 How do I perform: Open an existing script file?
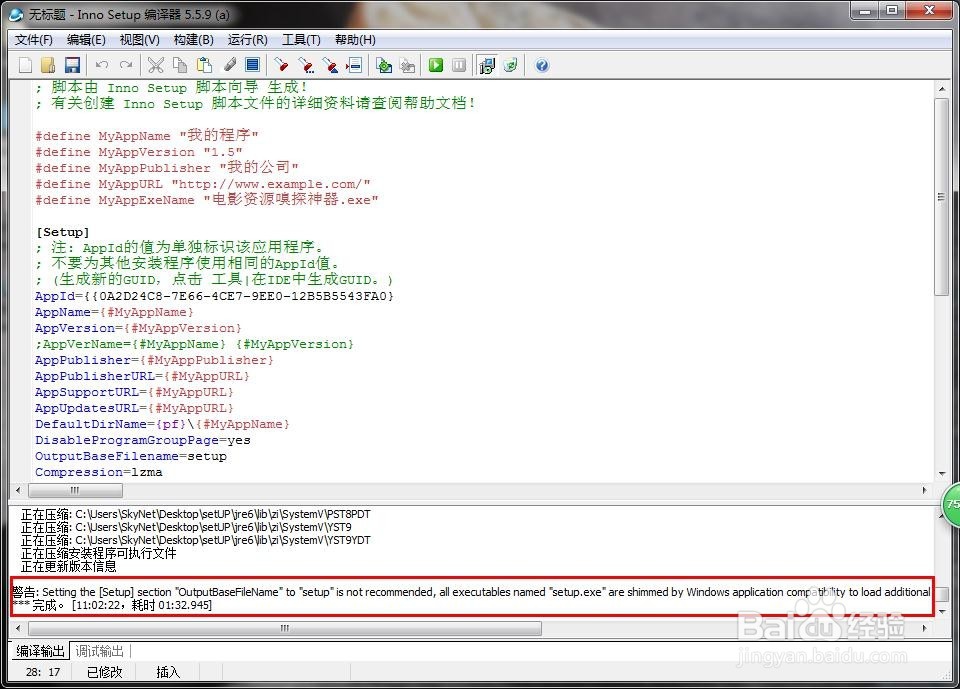click(48, 65)
